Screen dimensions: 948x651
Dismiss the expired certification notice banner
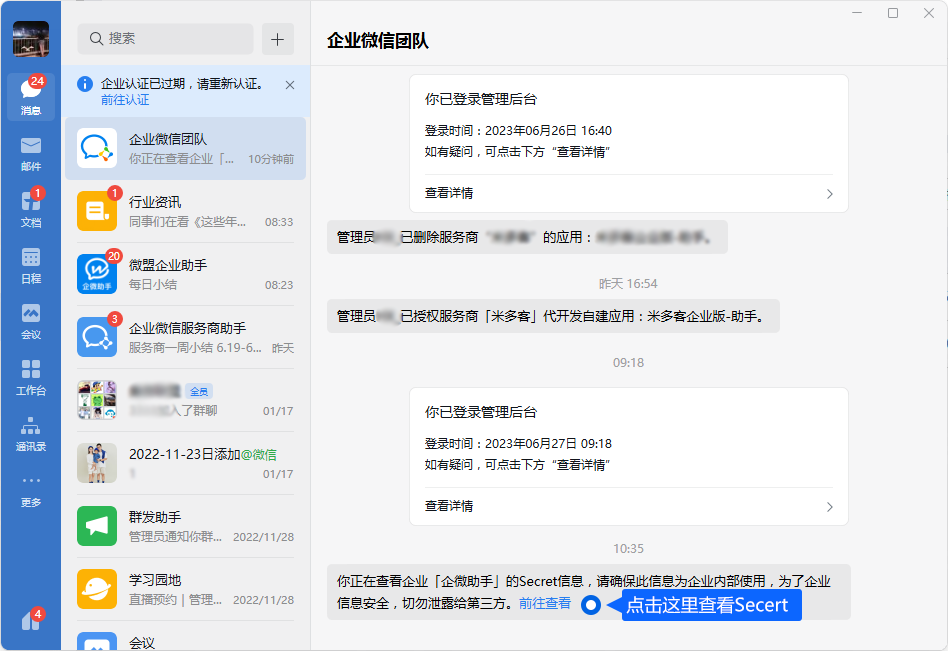(x=290, y=85)
